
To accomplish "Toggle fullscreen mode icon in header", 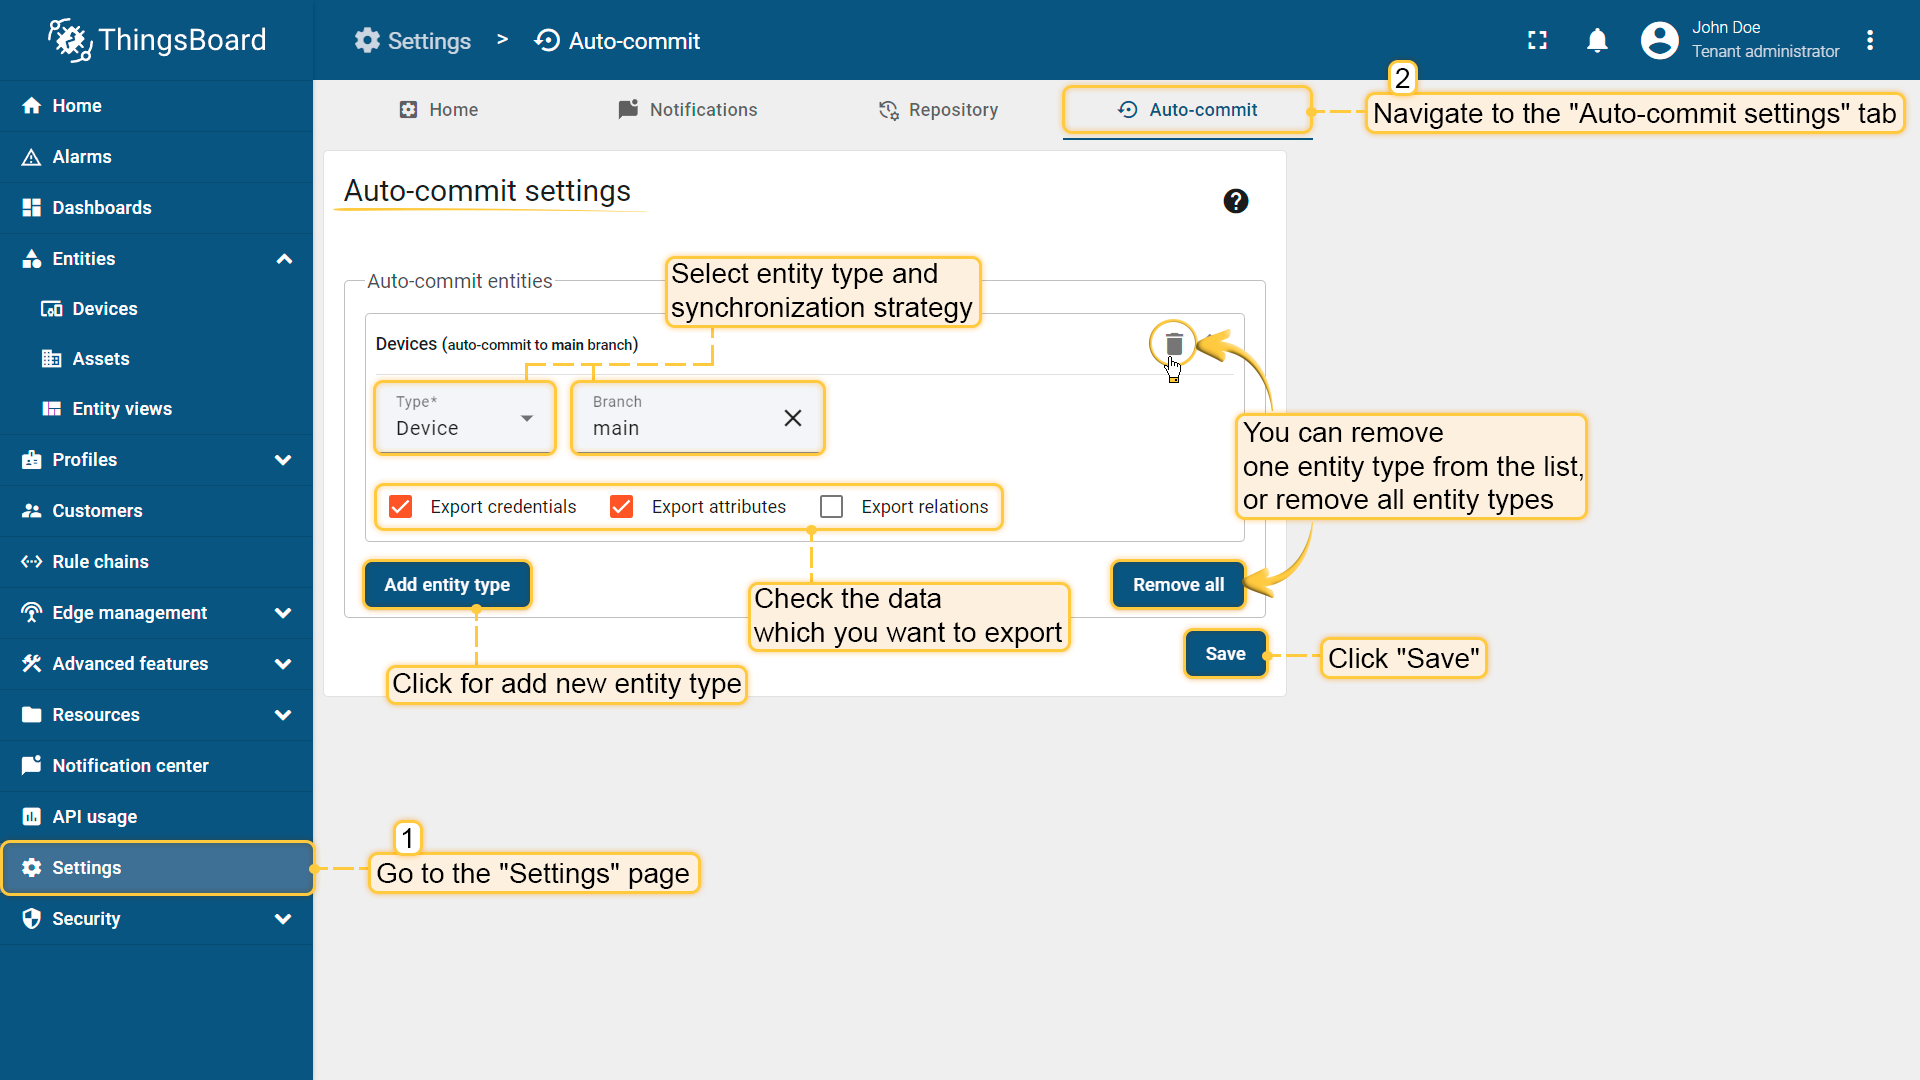I will [1537, 40].
